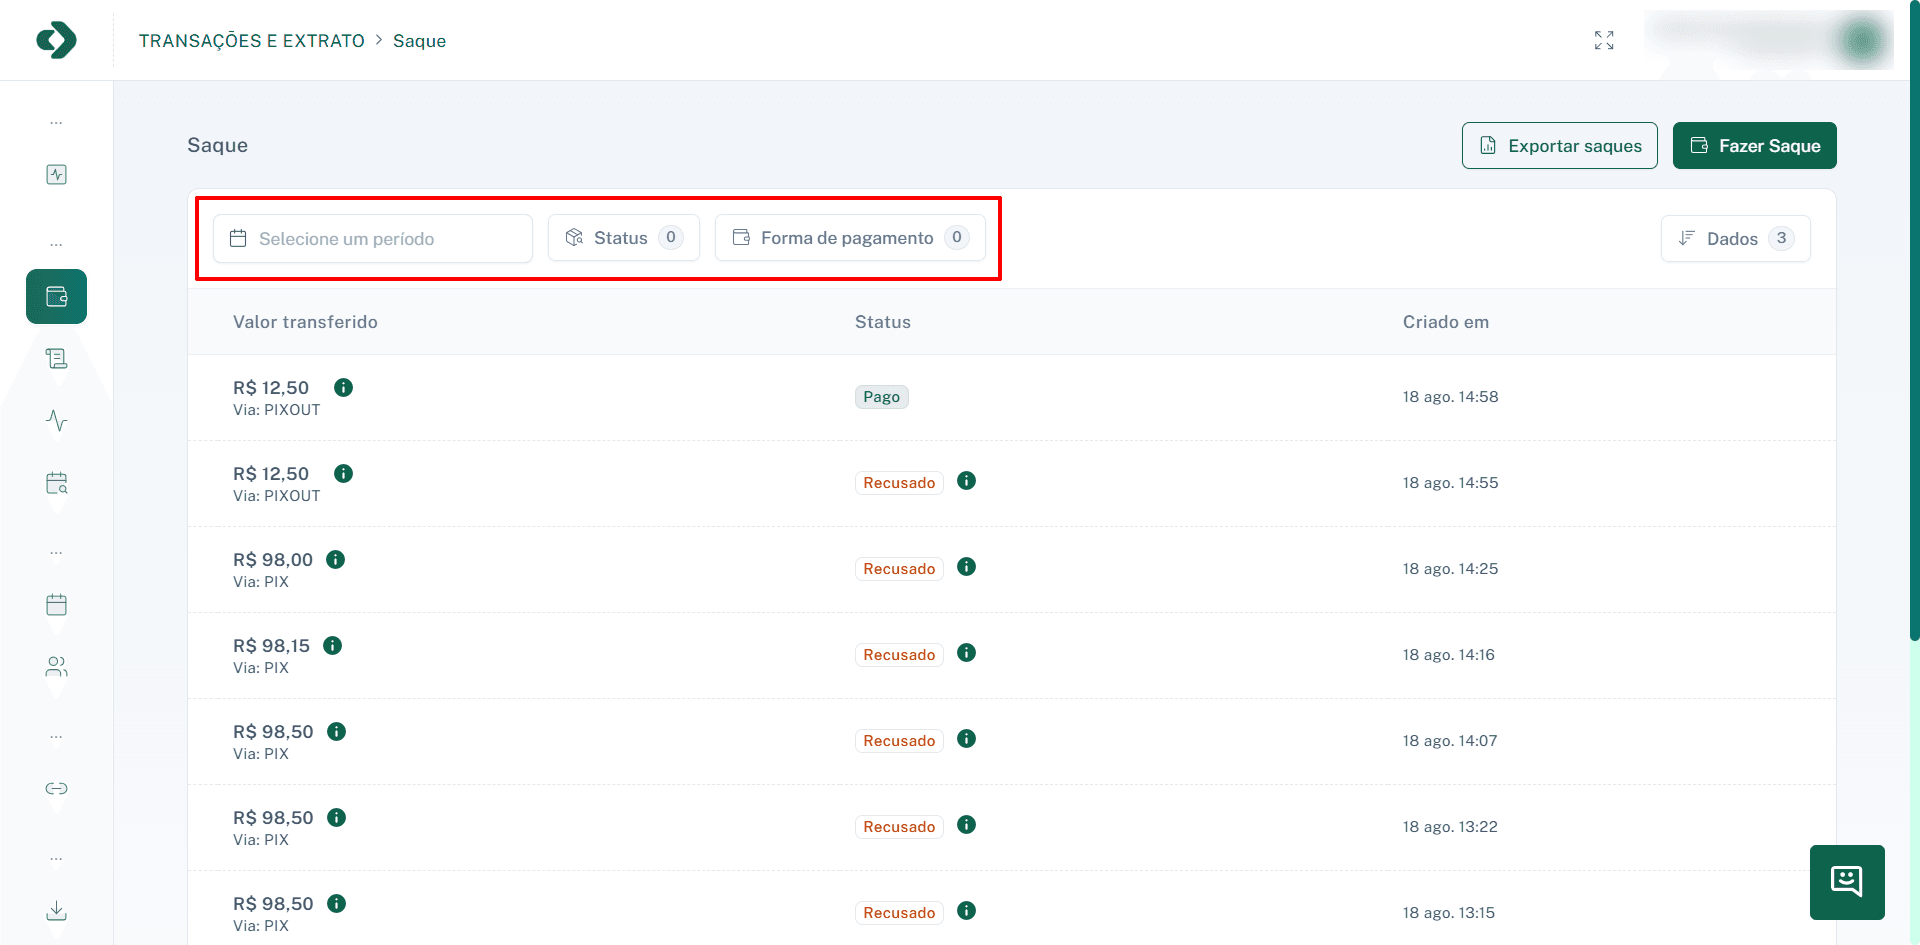Click the Selecione um período date field
1920x945 pixels.
372,239
